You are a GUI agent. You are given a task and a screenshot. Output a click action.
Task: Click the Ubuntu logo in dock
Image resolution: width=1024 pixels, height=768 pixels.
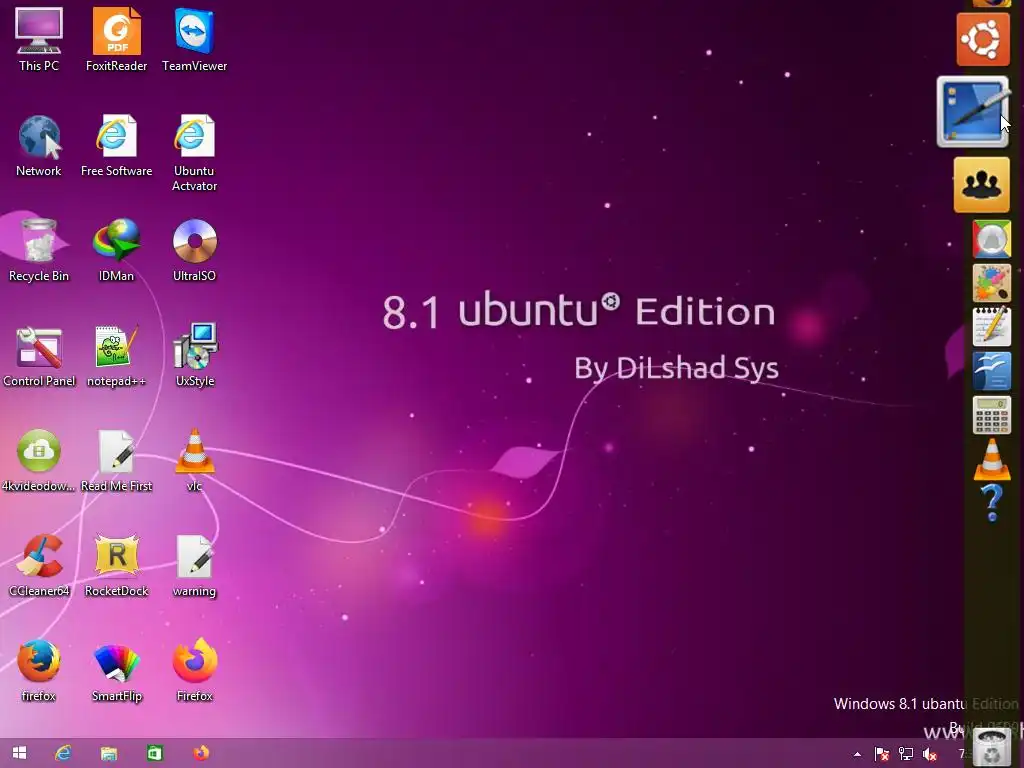tap(983, 39)
